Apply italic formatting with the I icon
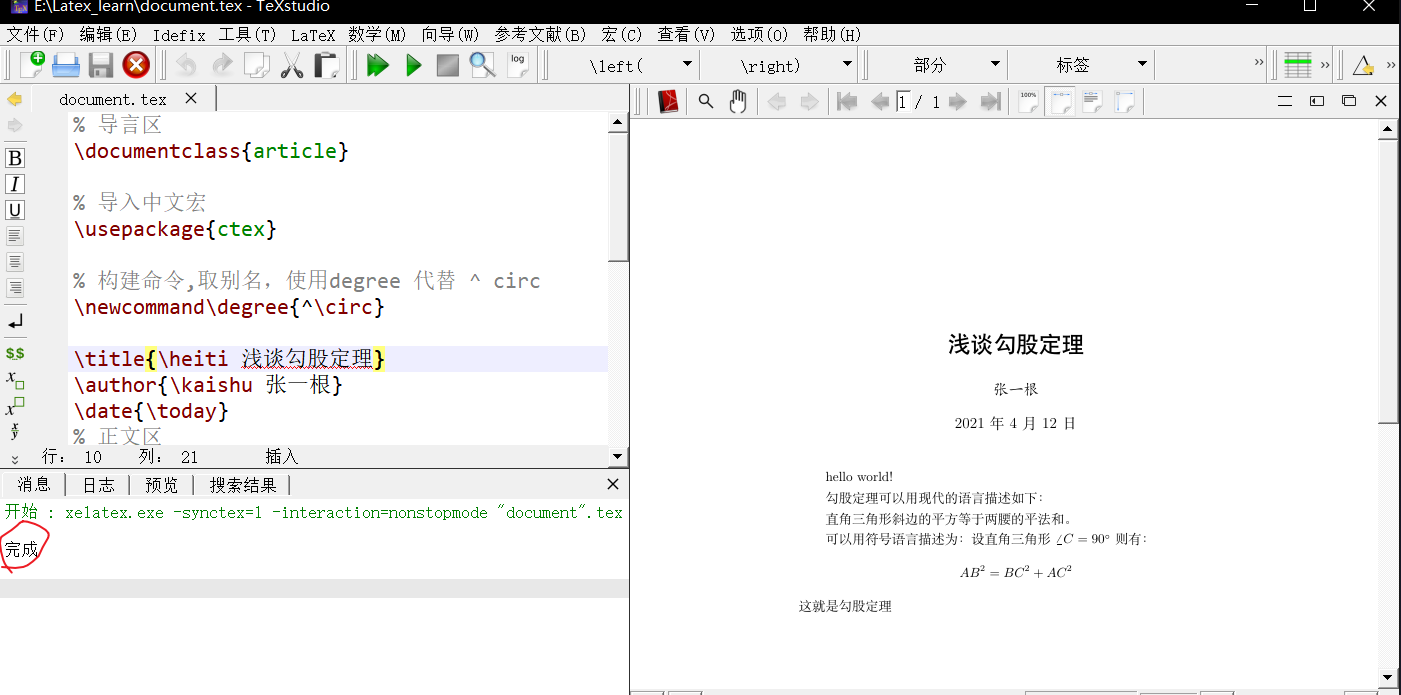 point(15,184)
